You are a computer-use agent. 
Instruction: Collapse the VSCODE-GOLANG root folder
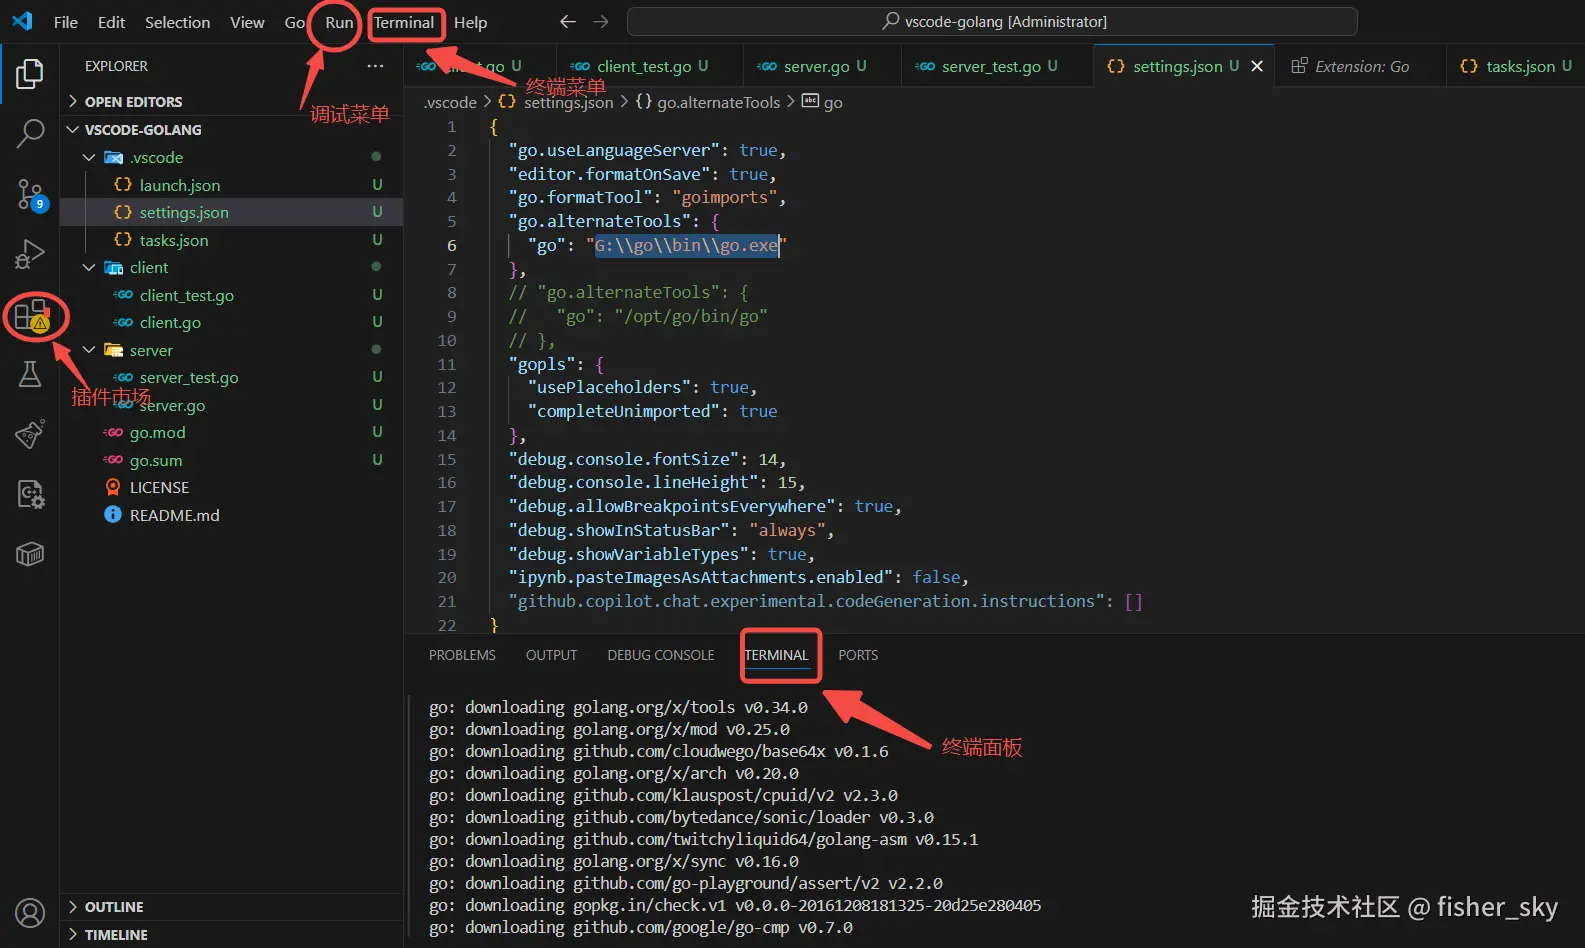tap(231, 130)
